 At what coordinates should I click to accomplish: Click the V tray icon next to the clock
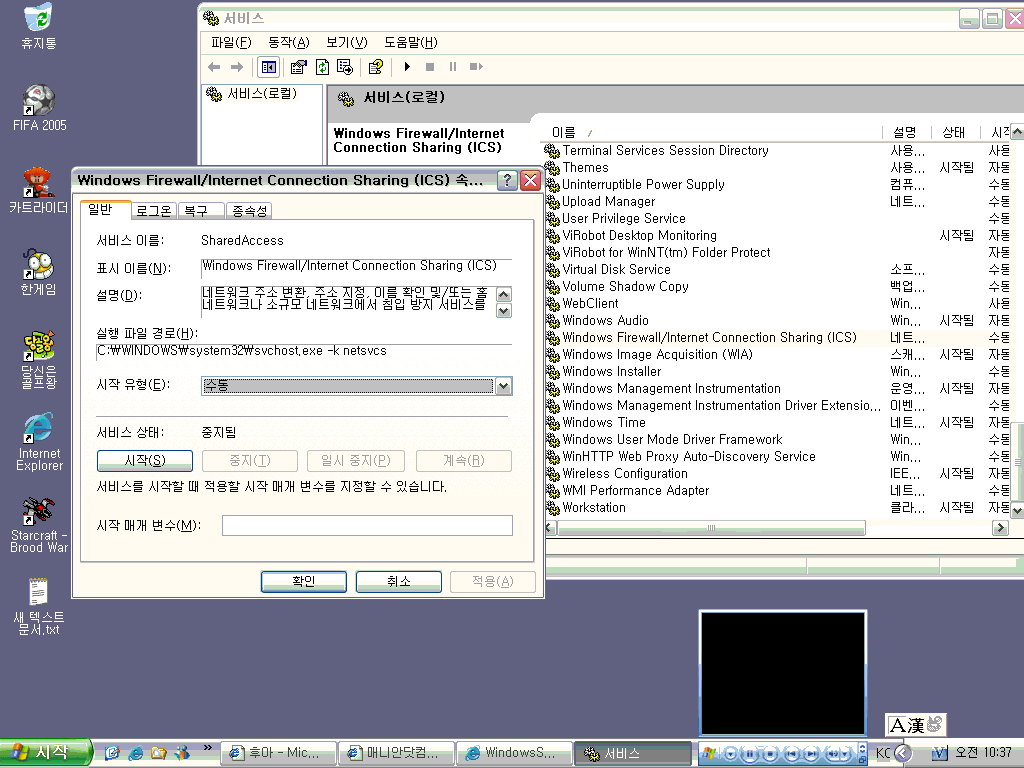click(x=938, y=753)
